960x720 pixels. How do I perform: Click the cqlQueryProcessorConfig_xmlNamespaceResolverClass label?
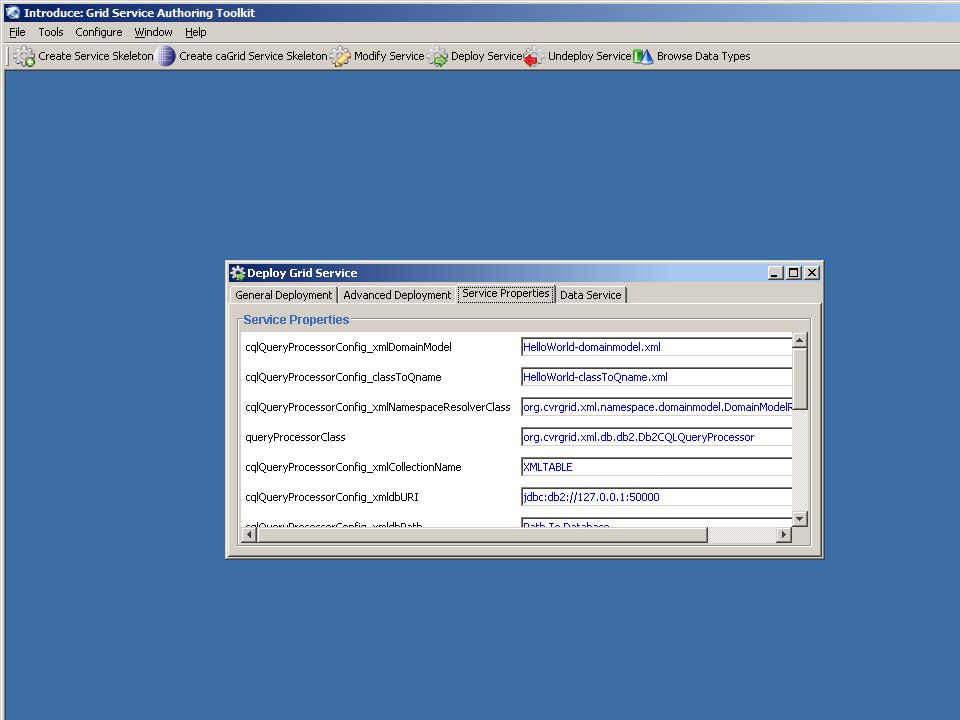click(378, 407)
